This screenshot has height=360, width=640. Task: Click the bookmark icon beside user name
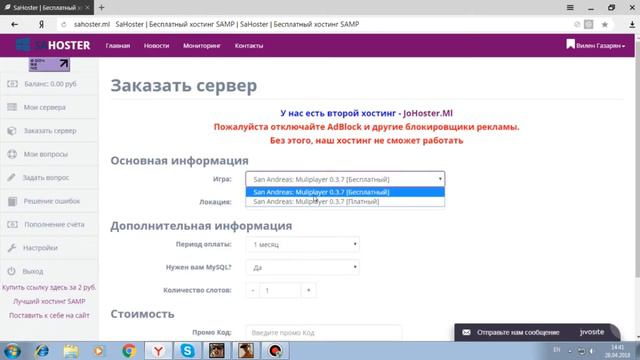point(570,44)
